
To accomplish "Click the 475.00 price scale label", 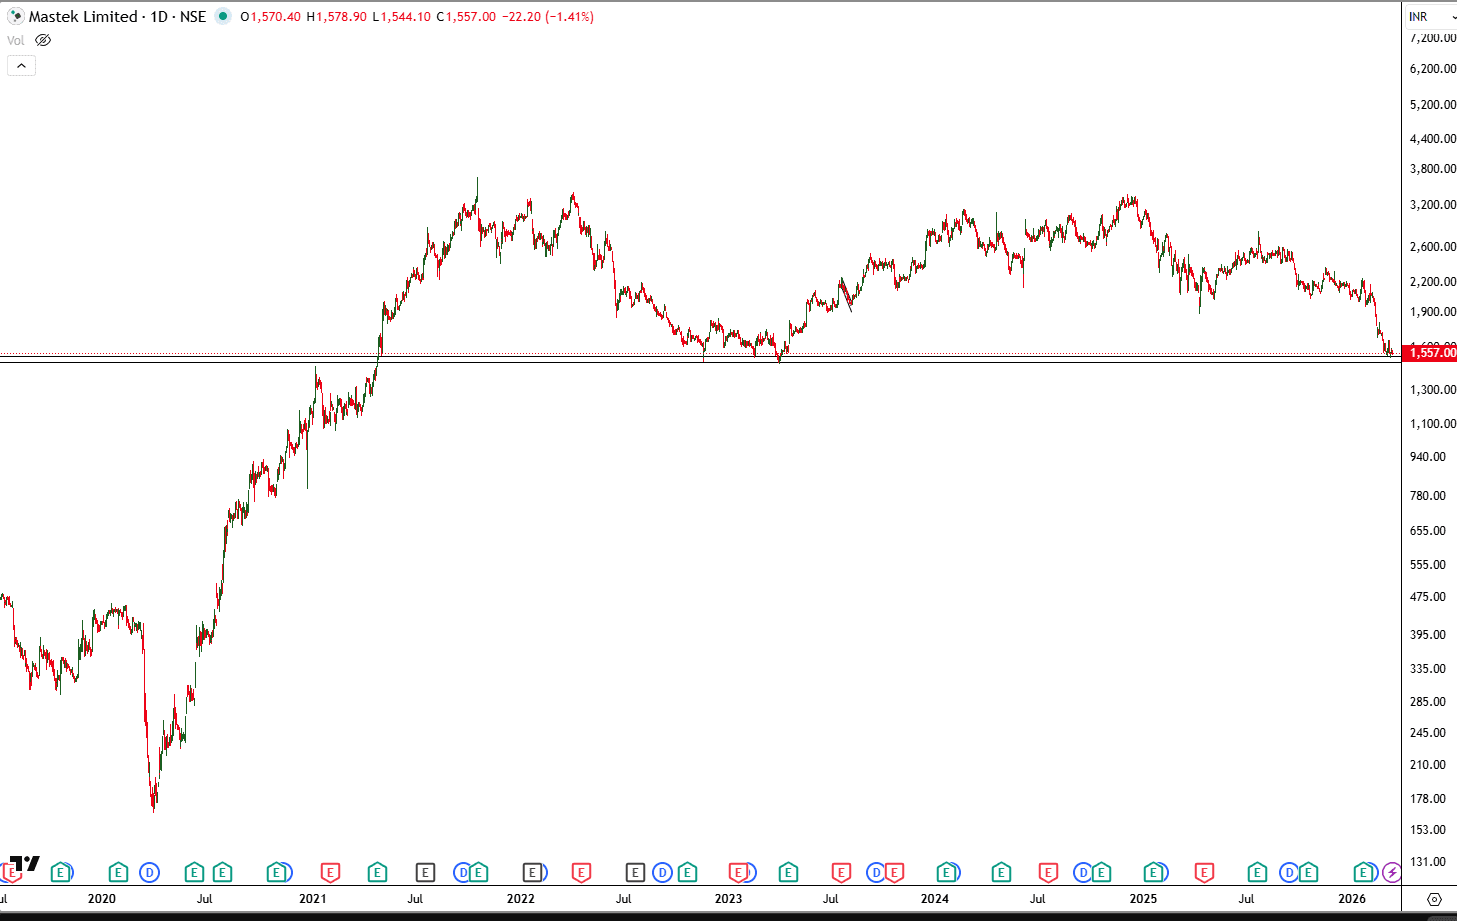I will pyautogui.click(x=1428, y=596).
